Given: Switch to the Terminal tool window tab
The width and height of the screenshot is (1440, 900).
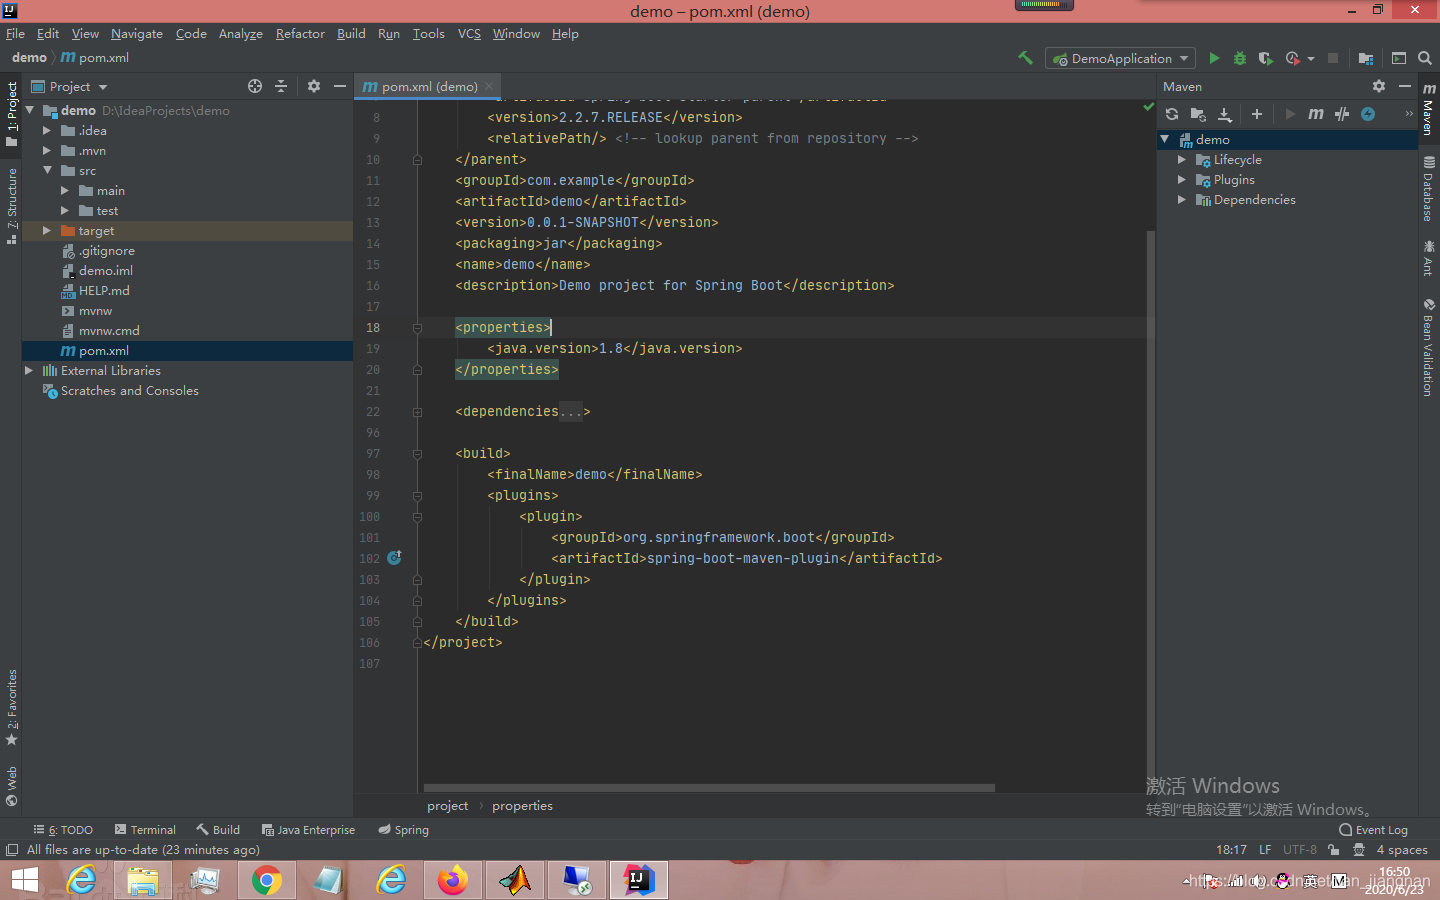Looking at the screenshot, I should [151, 829].
